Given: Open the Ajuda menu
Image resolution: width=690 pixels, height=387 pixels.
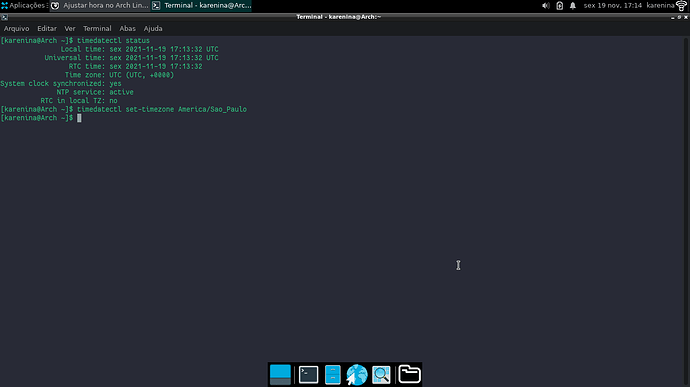Looking at the screenshot, I should (153, 29).
